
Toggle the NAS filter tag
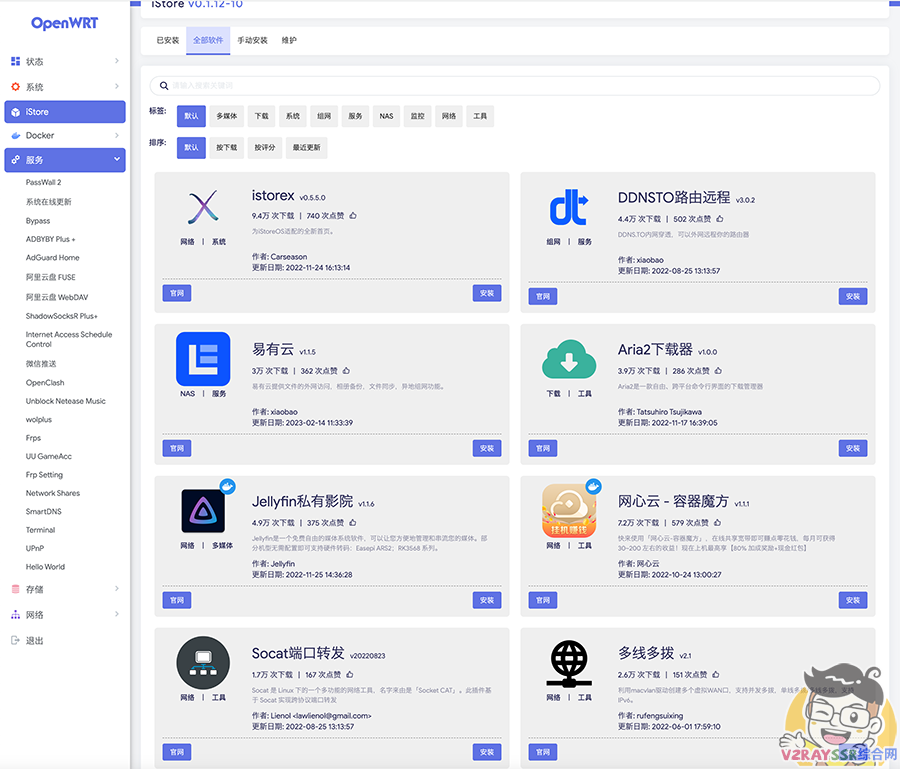386,116
